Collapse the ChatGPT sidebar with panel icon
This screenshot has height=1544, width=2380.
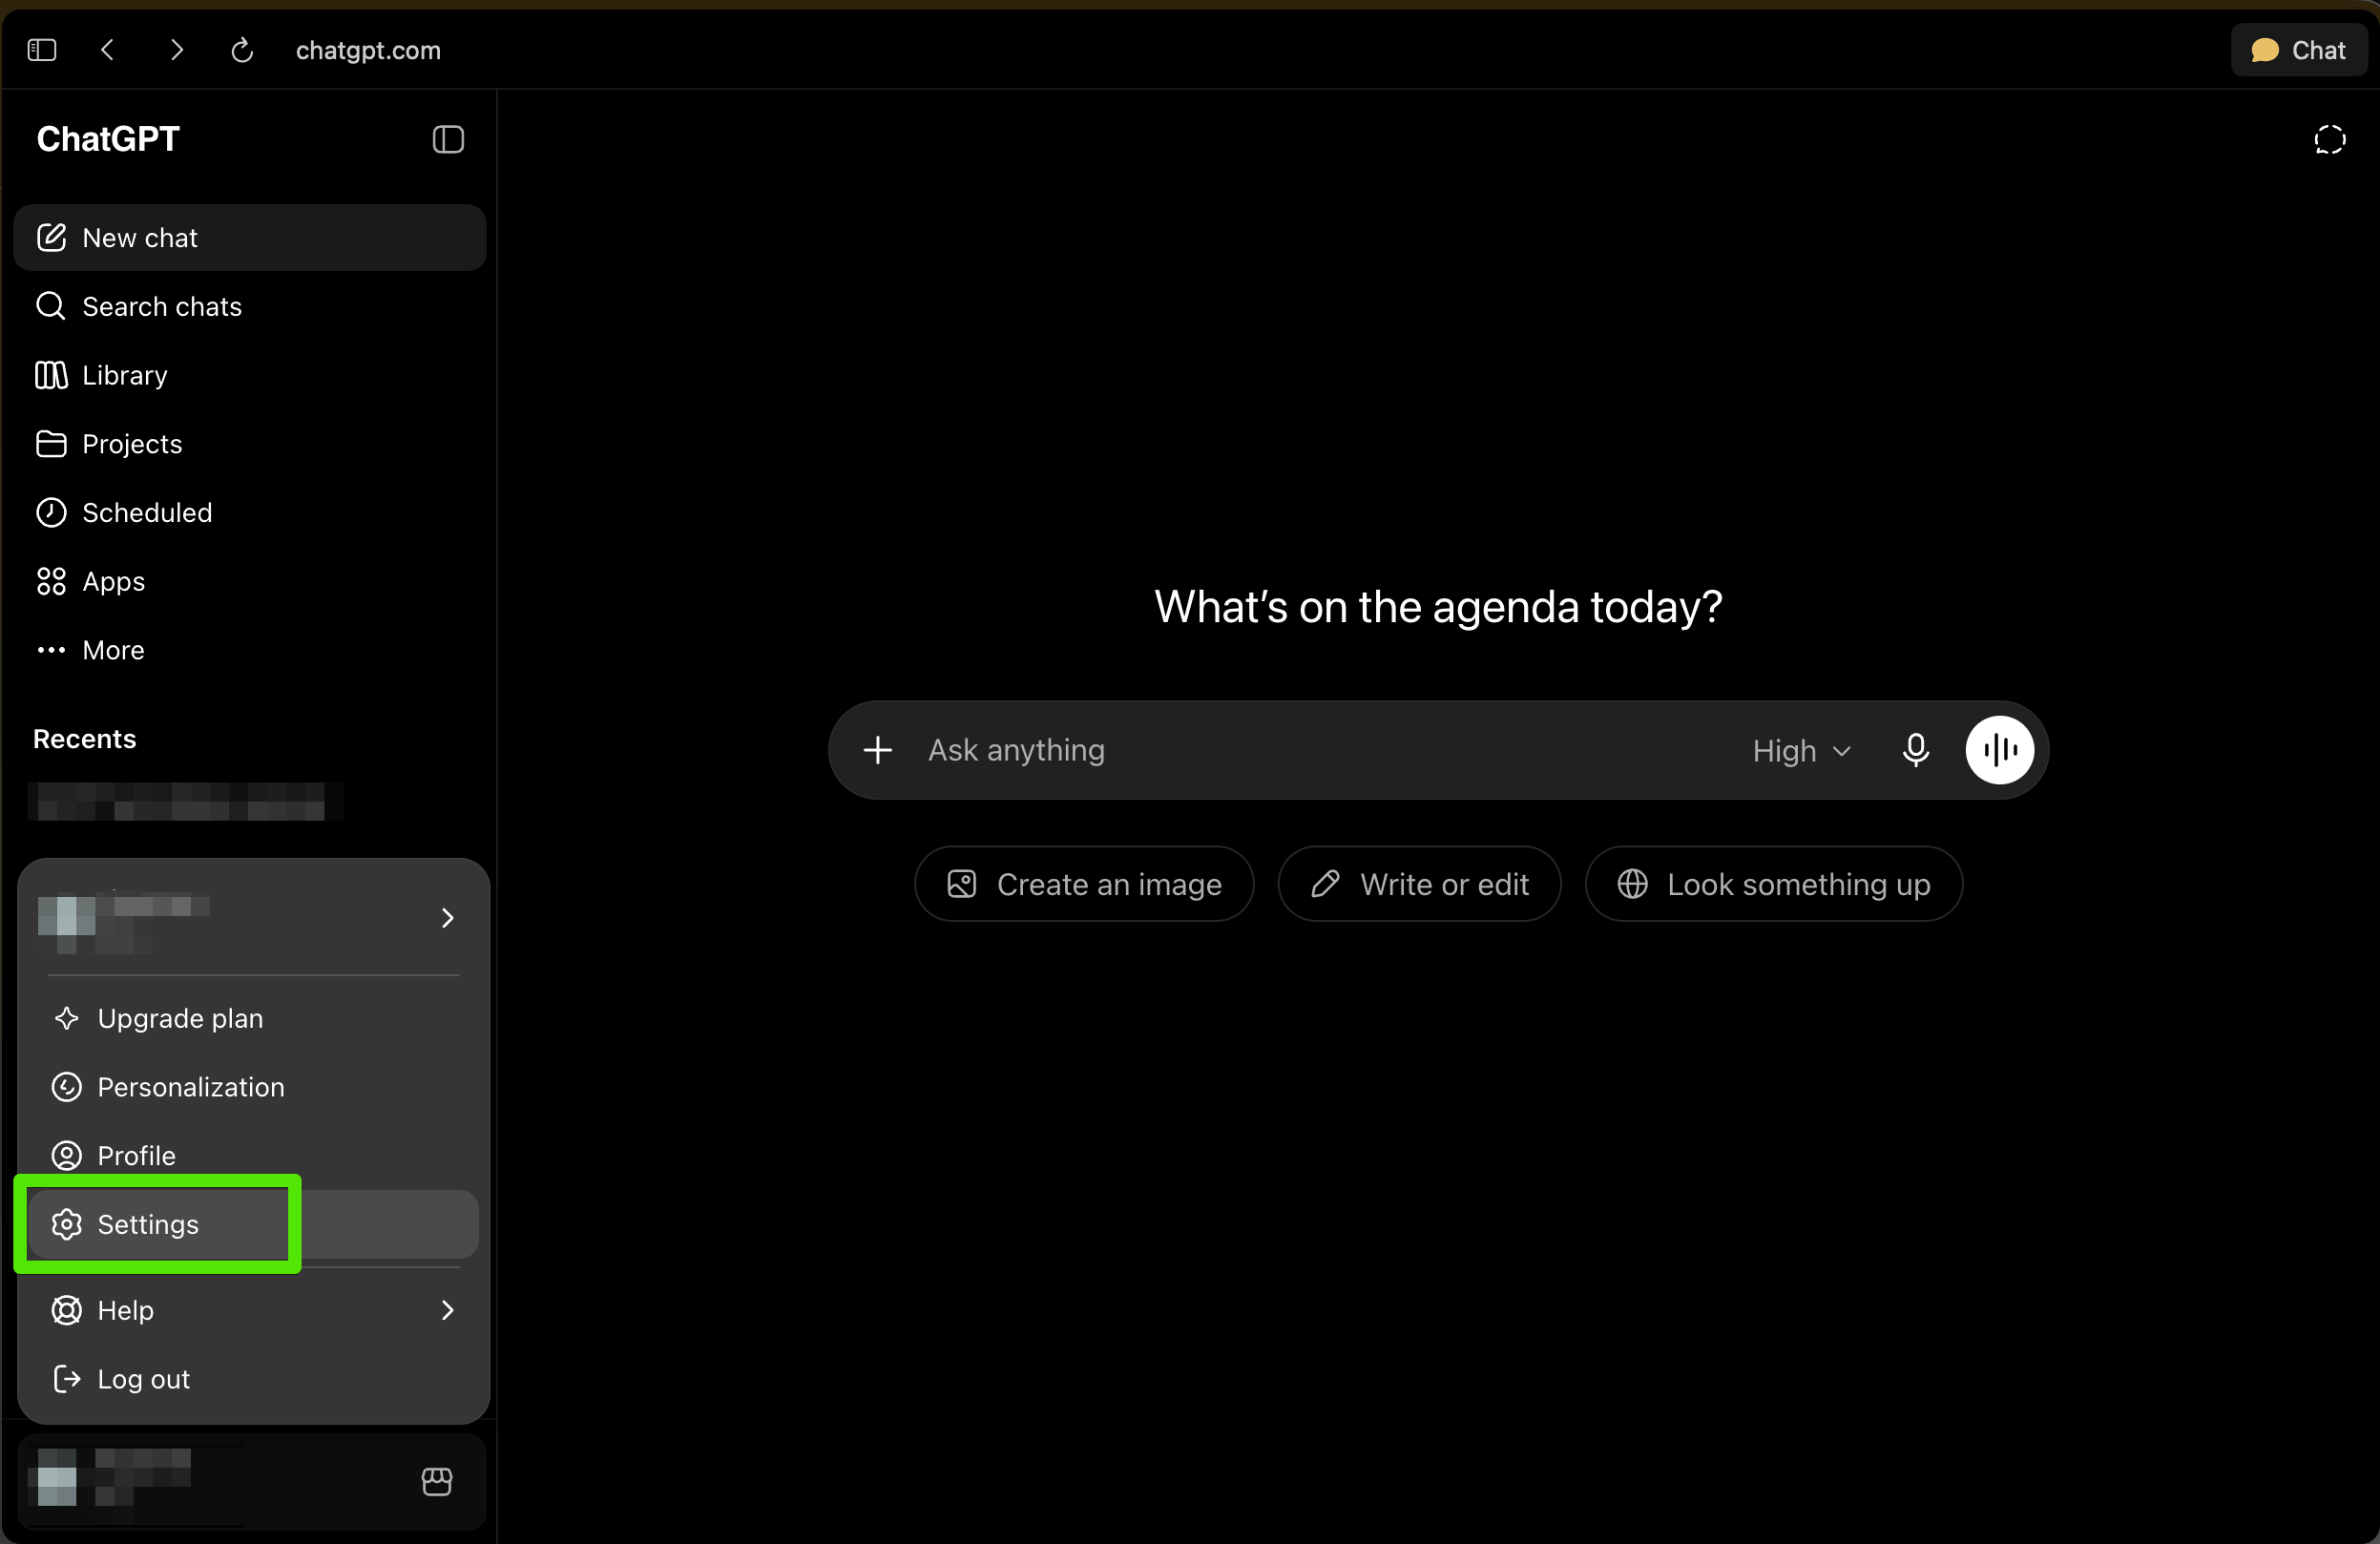[448, 139]
